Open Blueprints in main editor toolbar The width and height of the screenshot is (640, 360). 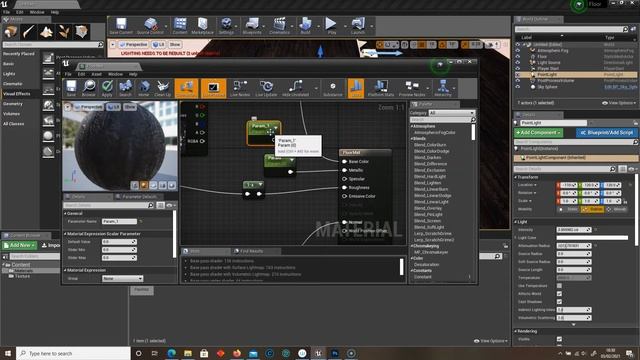click(252, 26)
